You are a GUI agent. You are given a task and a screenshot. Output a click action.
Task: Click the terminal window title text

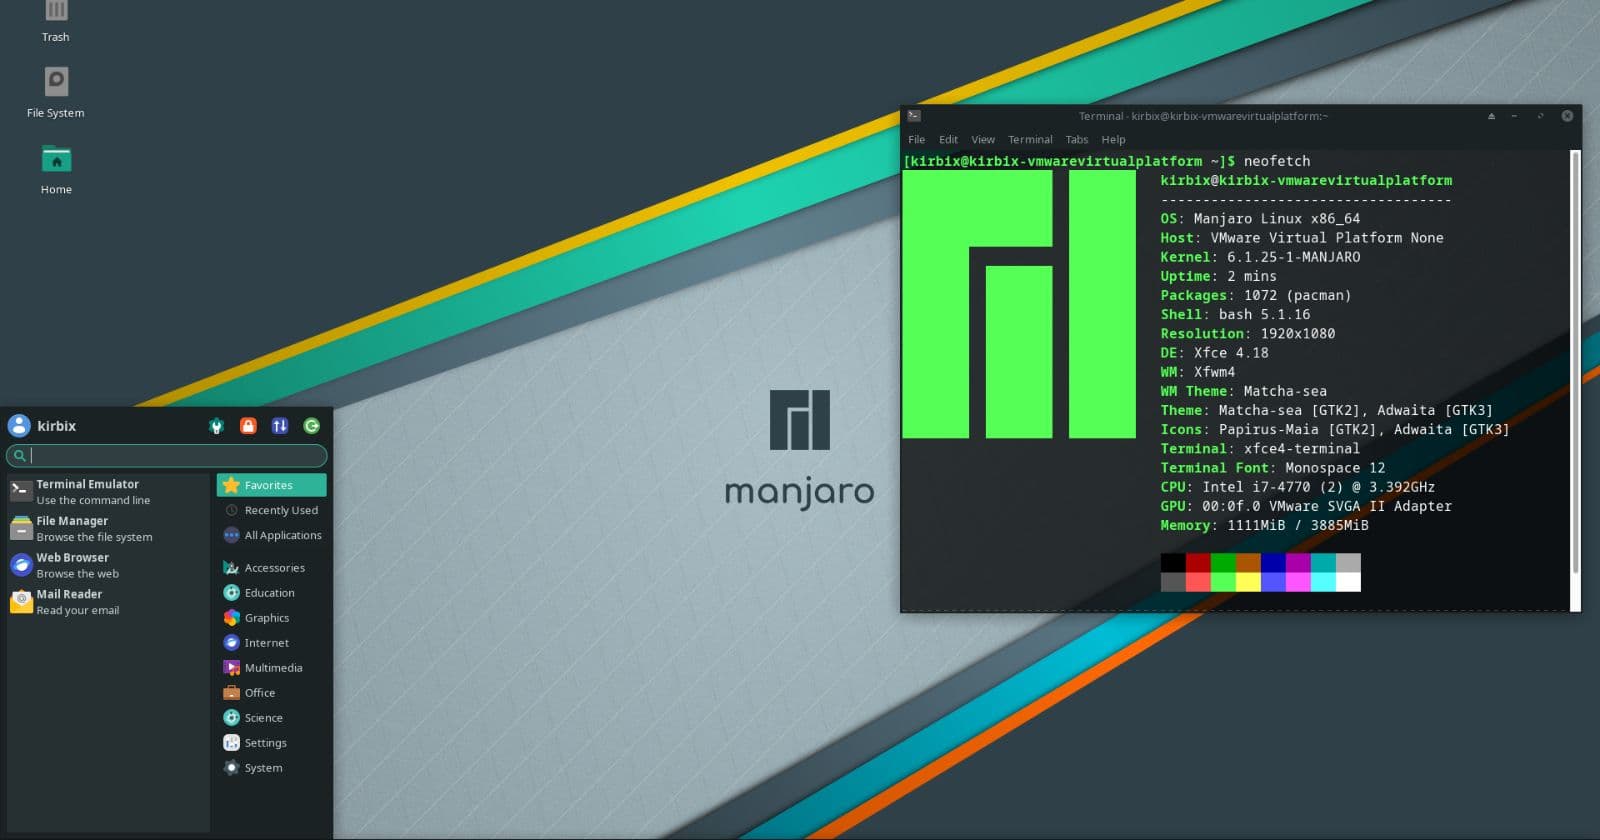pyautogui.click(x=1203, y=116)
